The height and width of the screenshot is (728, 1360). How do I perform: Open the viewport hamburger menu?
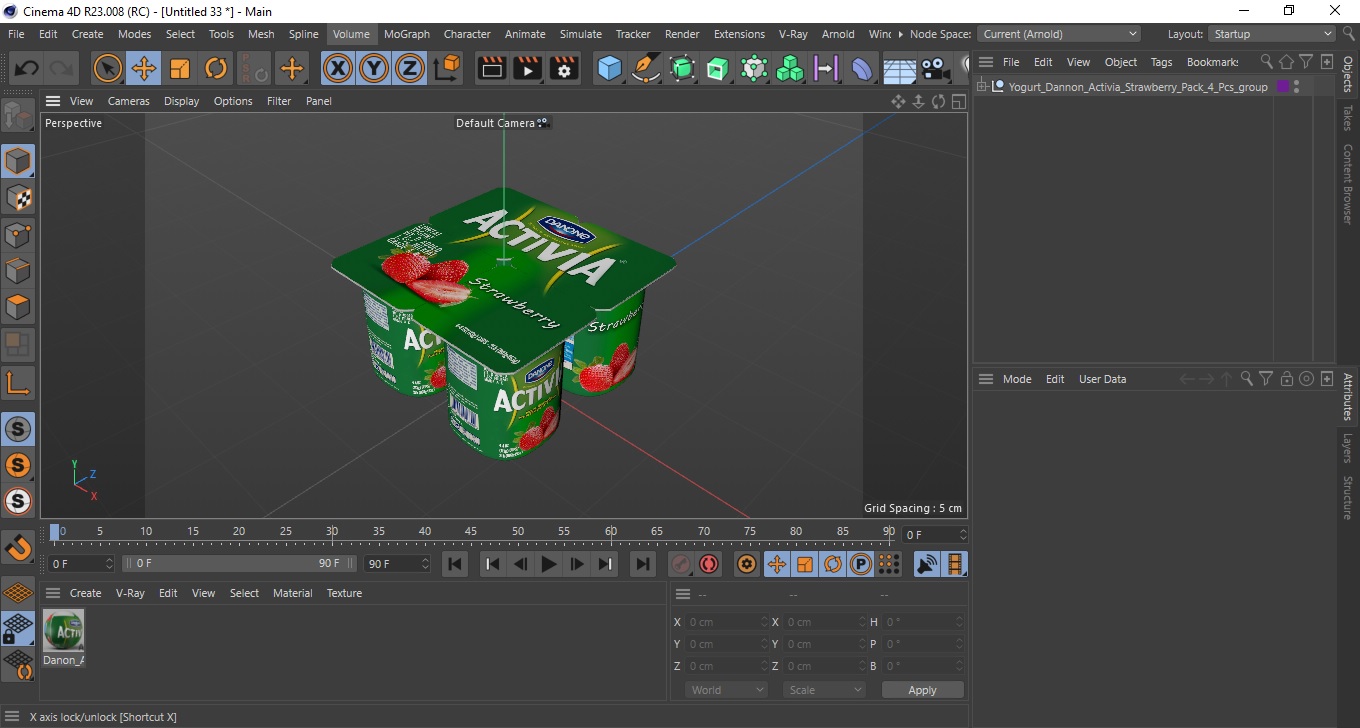click(53, 101)
